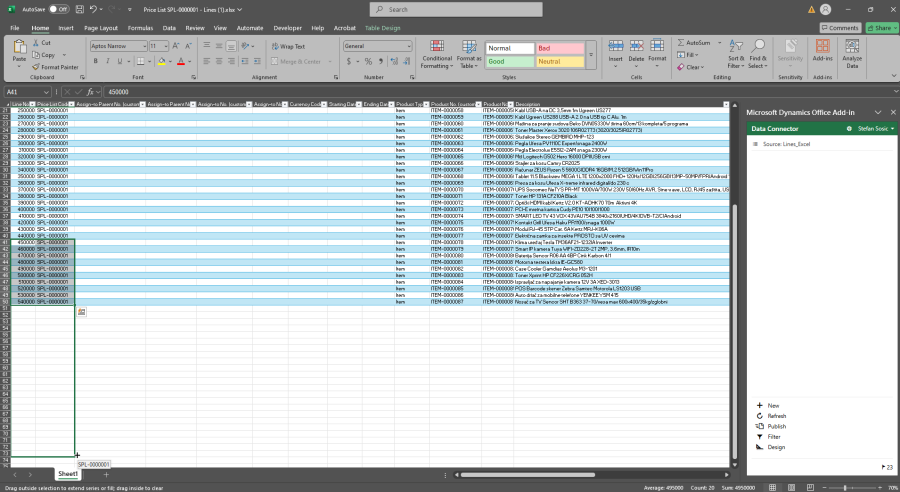Apply the red font color A
The width and height of the screenshot is (900, 492).
[181, 61]
